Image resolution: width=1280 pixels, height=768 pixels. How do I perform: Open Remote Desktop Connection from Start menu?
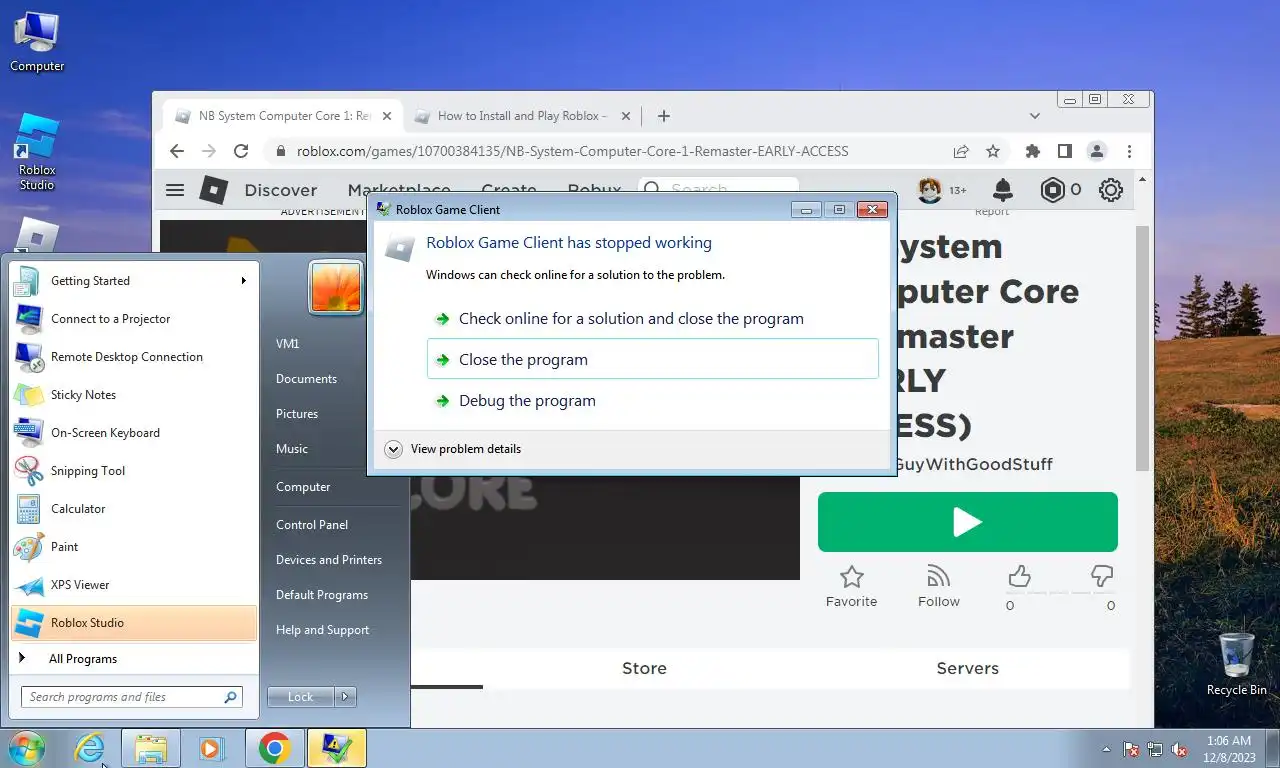pyautogui.click(x=134, y=357)
